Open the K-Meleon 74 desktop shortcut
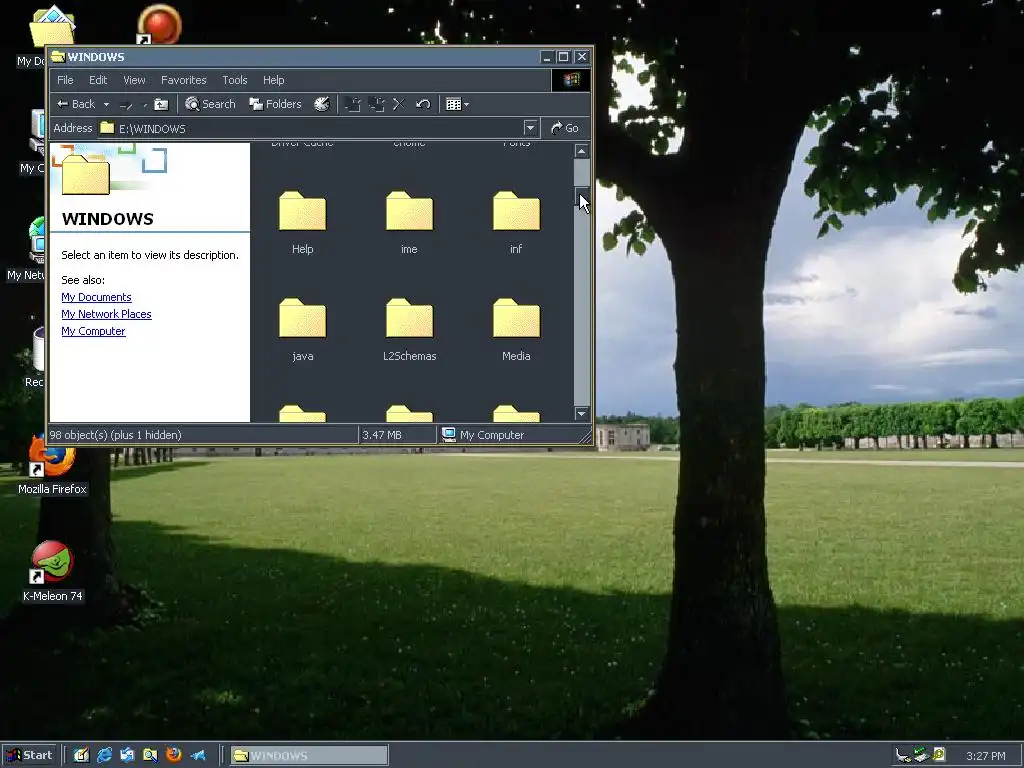Screen dimensions: 1024x768 pos(52,571)
